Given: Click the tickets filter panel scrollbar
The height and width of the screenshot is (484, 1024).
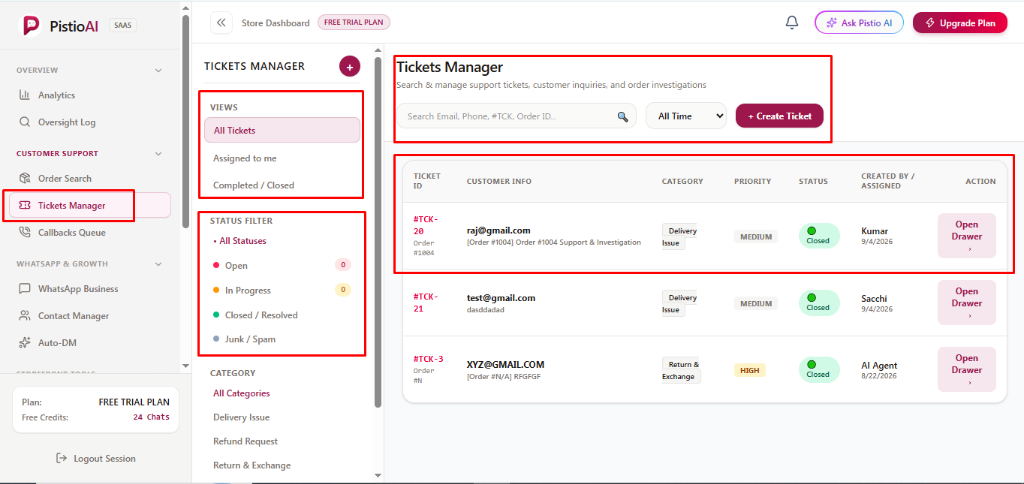Looking at the screenshot, I should [377, 232].
